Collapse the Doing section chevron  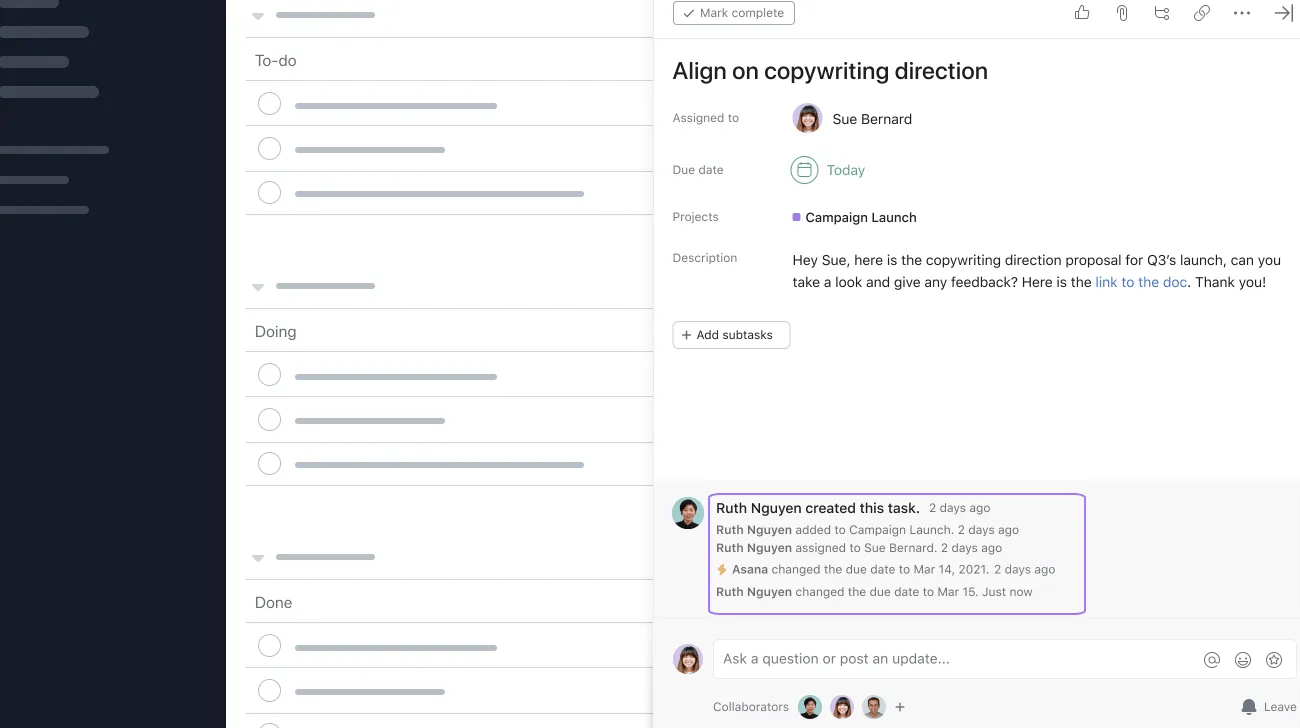coord(257,287)
